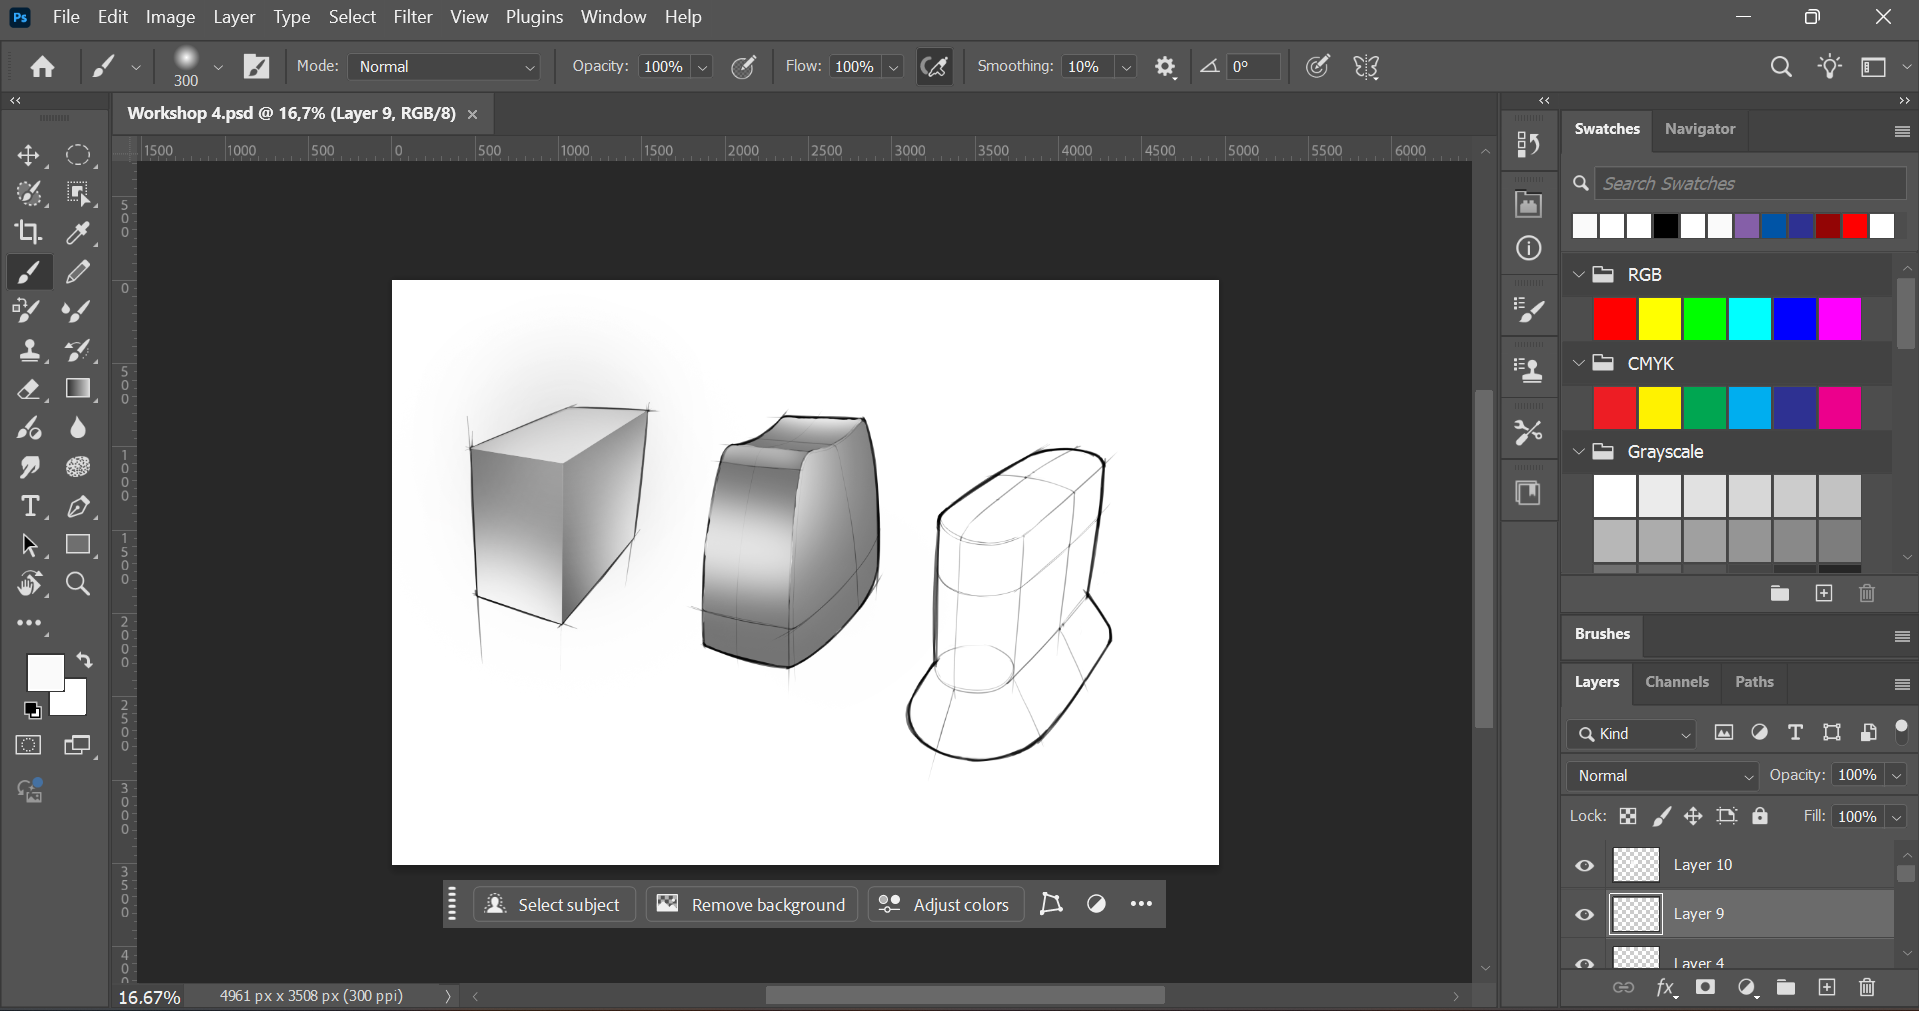Viewport: 1919px width, 1011px height.
Task: Click the Select subject button
Action: [x=553, y=905]
